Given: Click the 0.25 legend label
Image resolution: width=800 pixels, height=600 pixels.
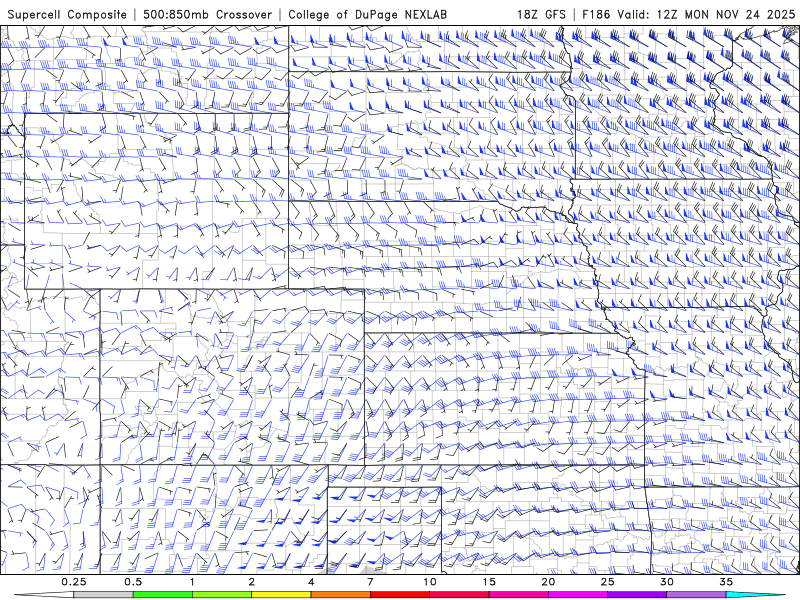Looking at the screenshot, I should pos(74,582).
